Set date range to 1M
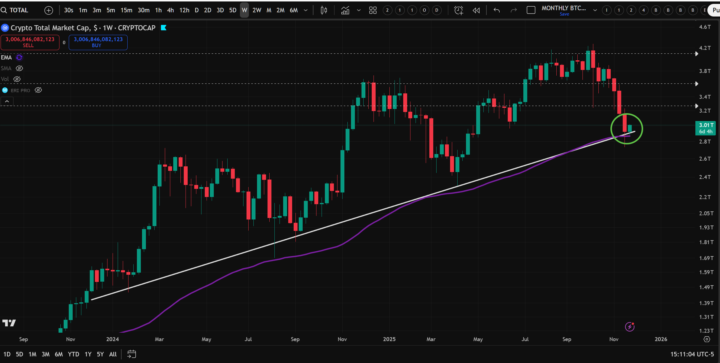This screenshot has width=720, height=363. pos(33,354)
